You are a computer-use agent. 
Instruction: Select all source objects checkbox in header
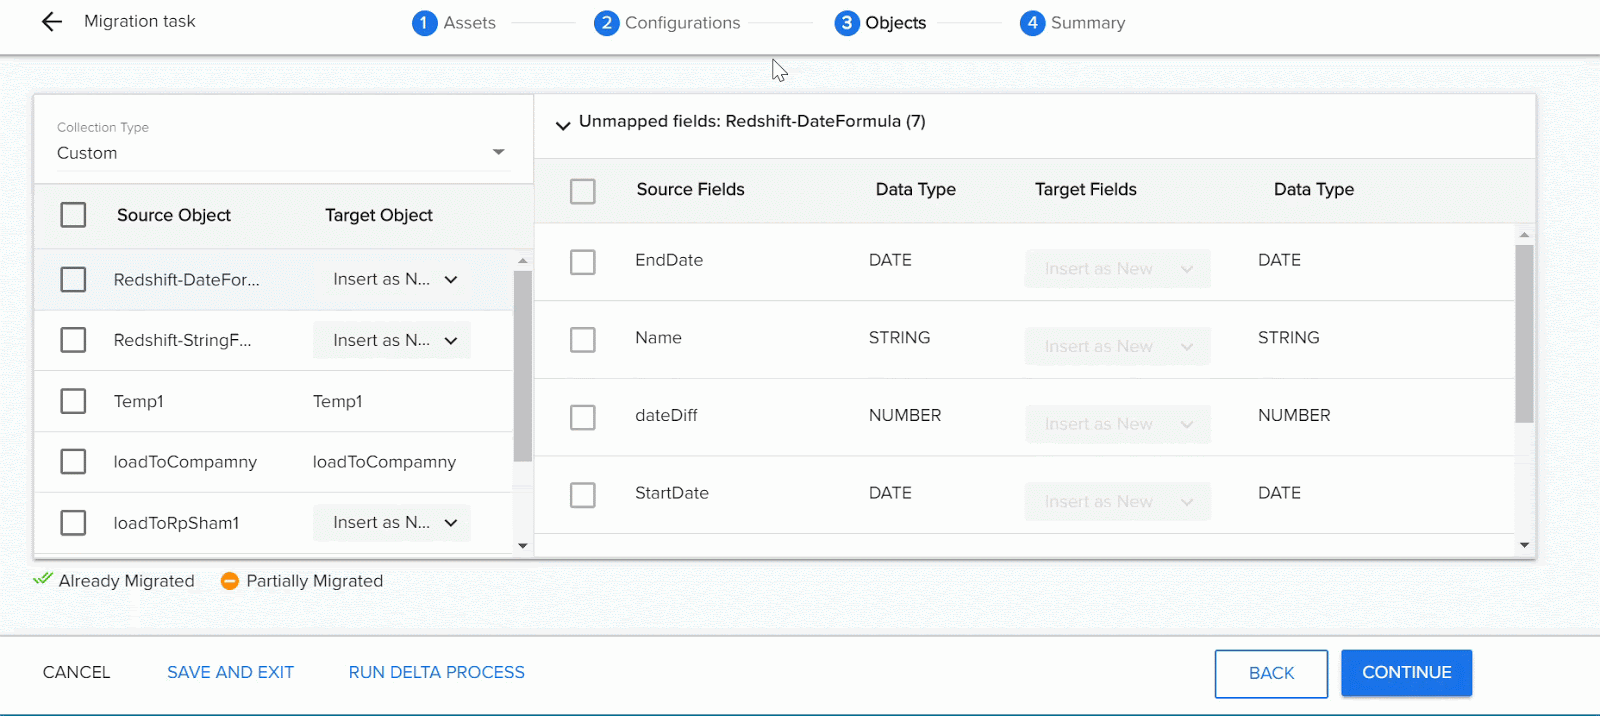click(73, 215)
